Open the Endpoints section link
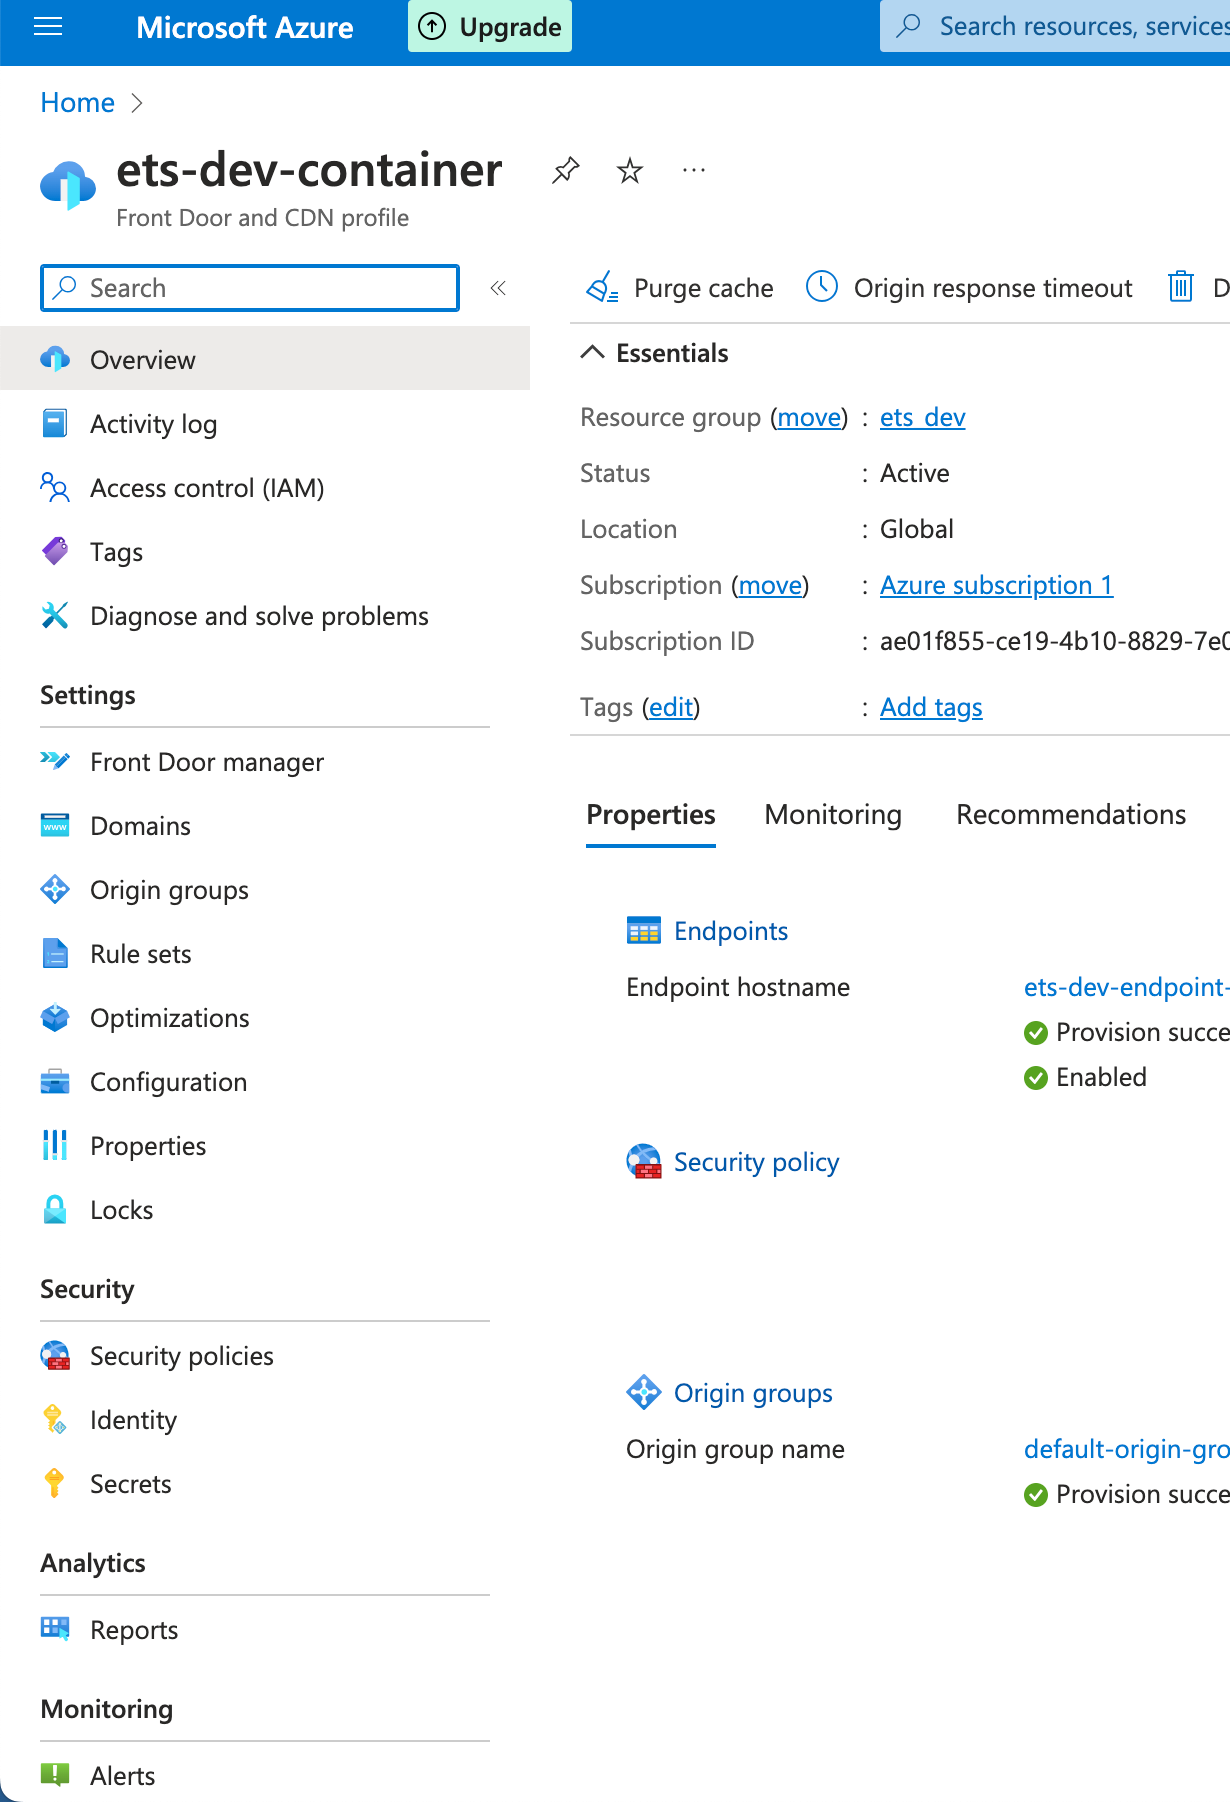 731,931
